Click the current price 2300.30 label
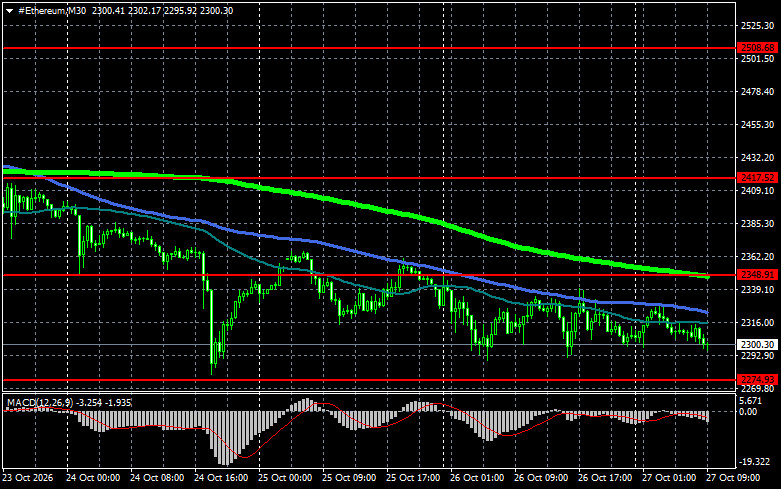781x489 pixels. coord(757,345)
